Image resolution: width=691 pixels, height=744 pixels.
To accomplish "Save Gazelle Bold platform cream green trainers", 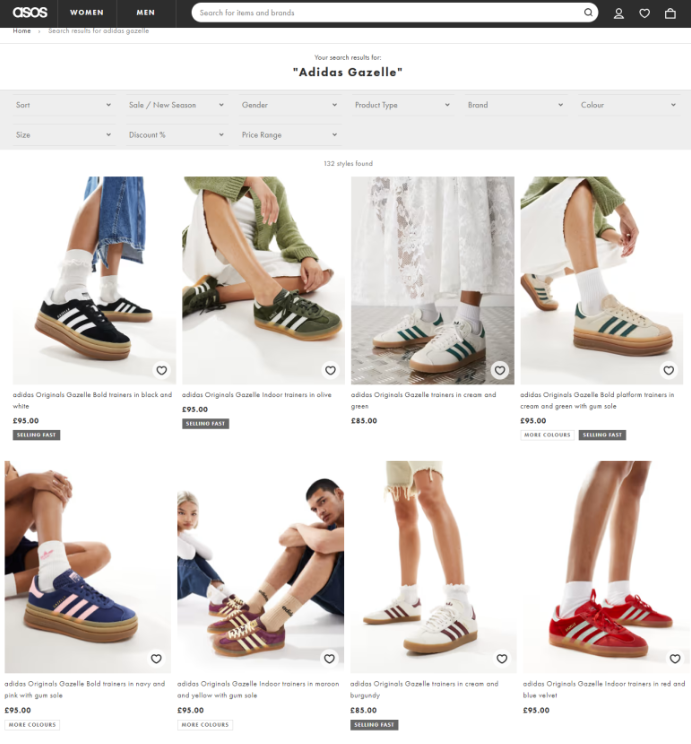I will (x=668, y=371).
